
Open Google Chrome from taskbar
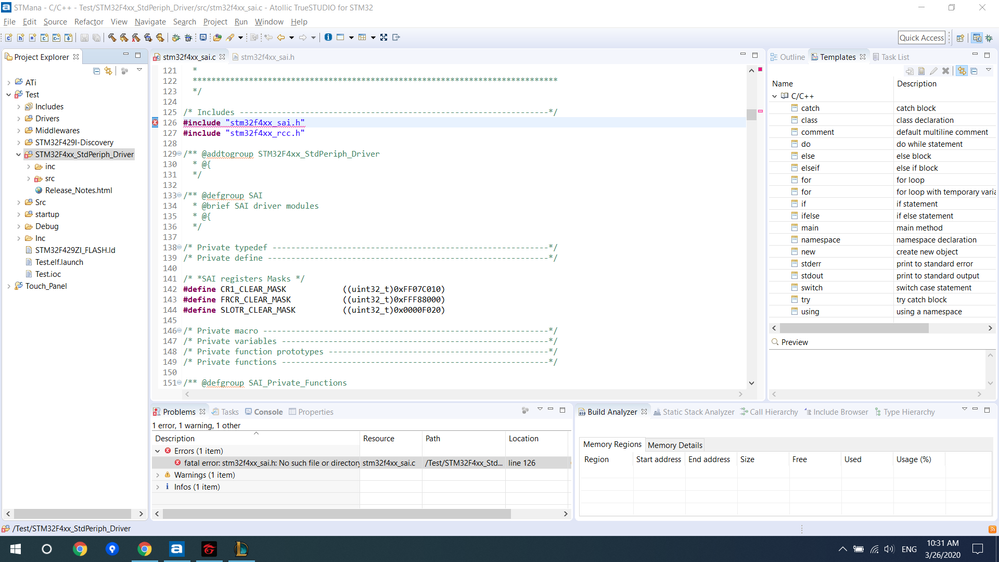coord(80,549)
